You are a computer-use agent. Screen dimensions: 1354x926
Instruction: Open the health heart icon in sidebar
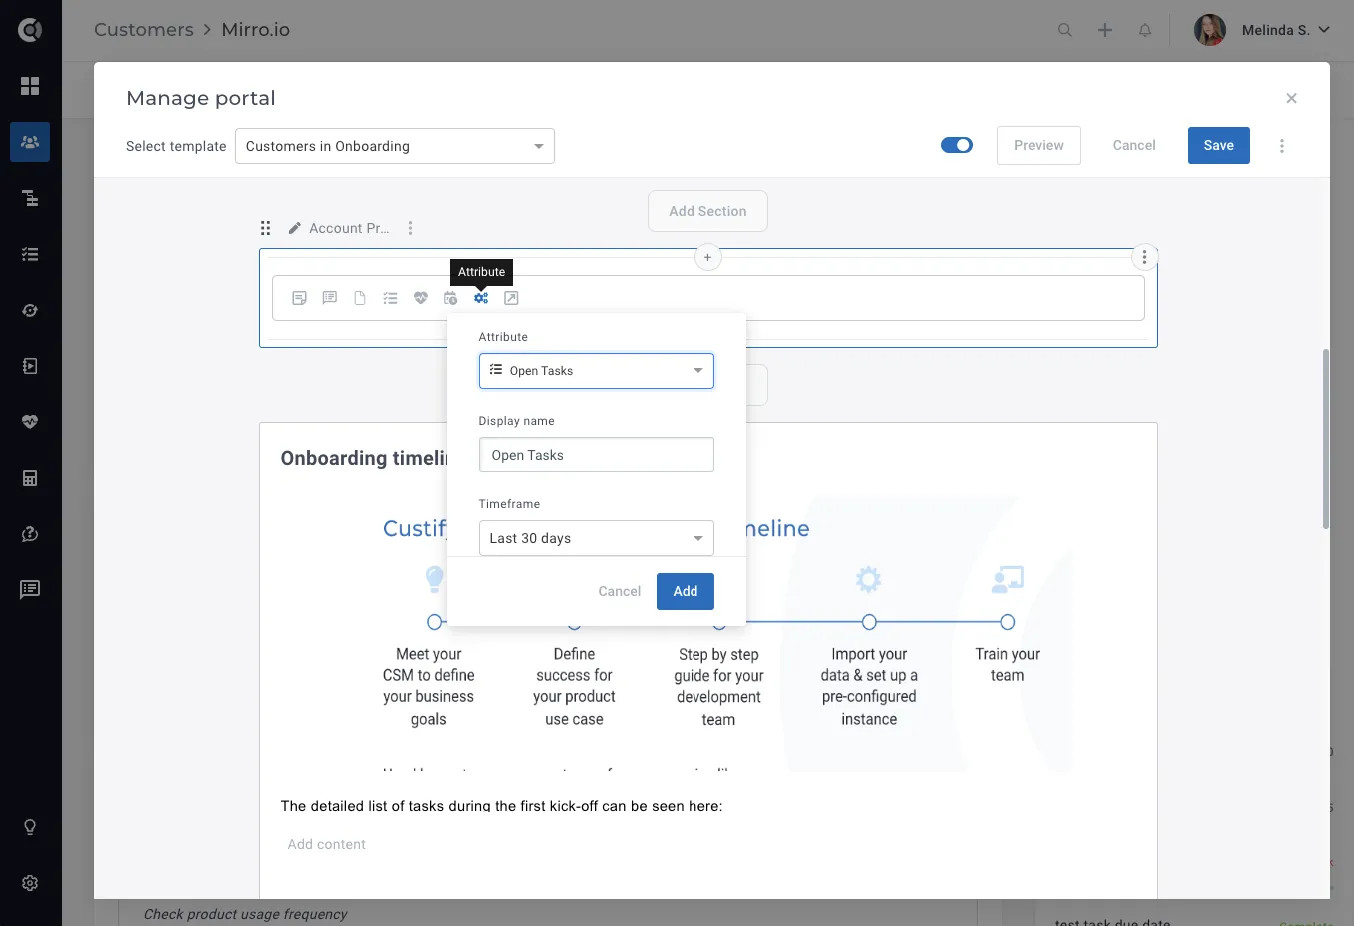pos(30,422)
